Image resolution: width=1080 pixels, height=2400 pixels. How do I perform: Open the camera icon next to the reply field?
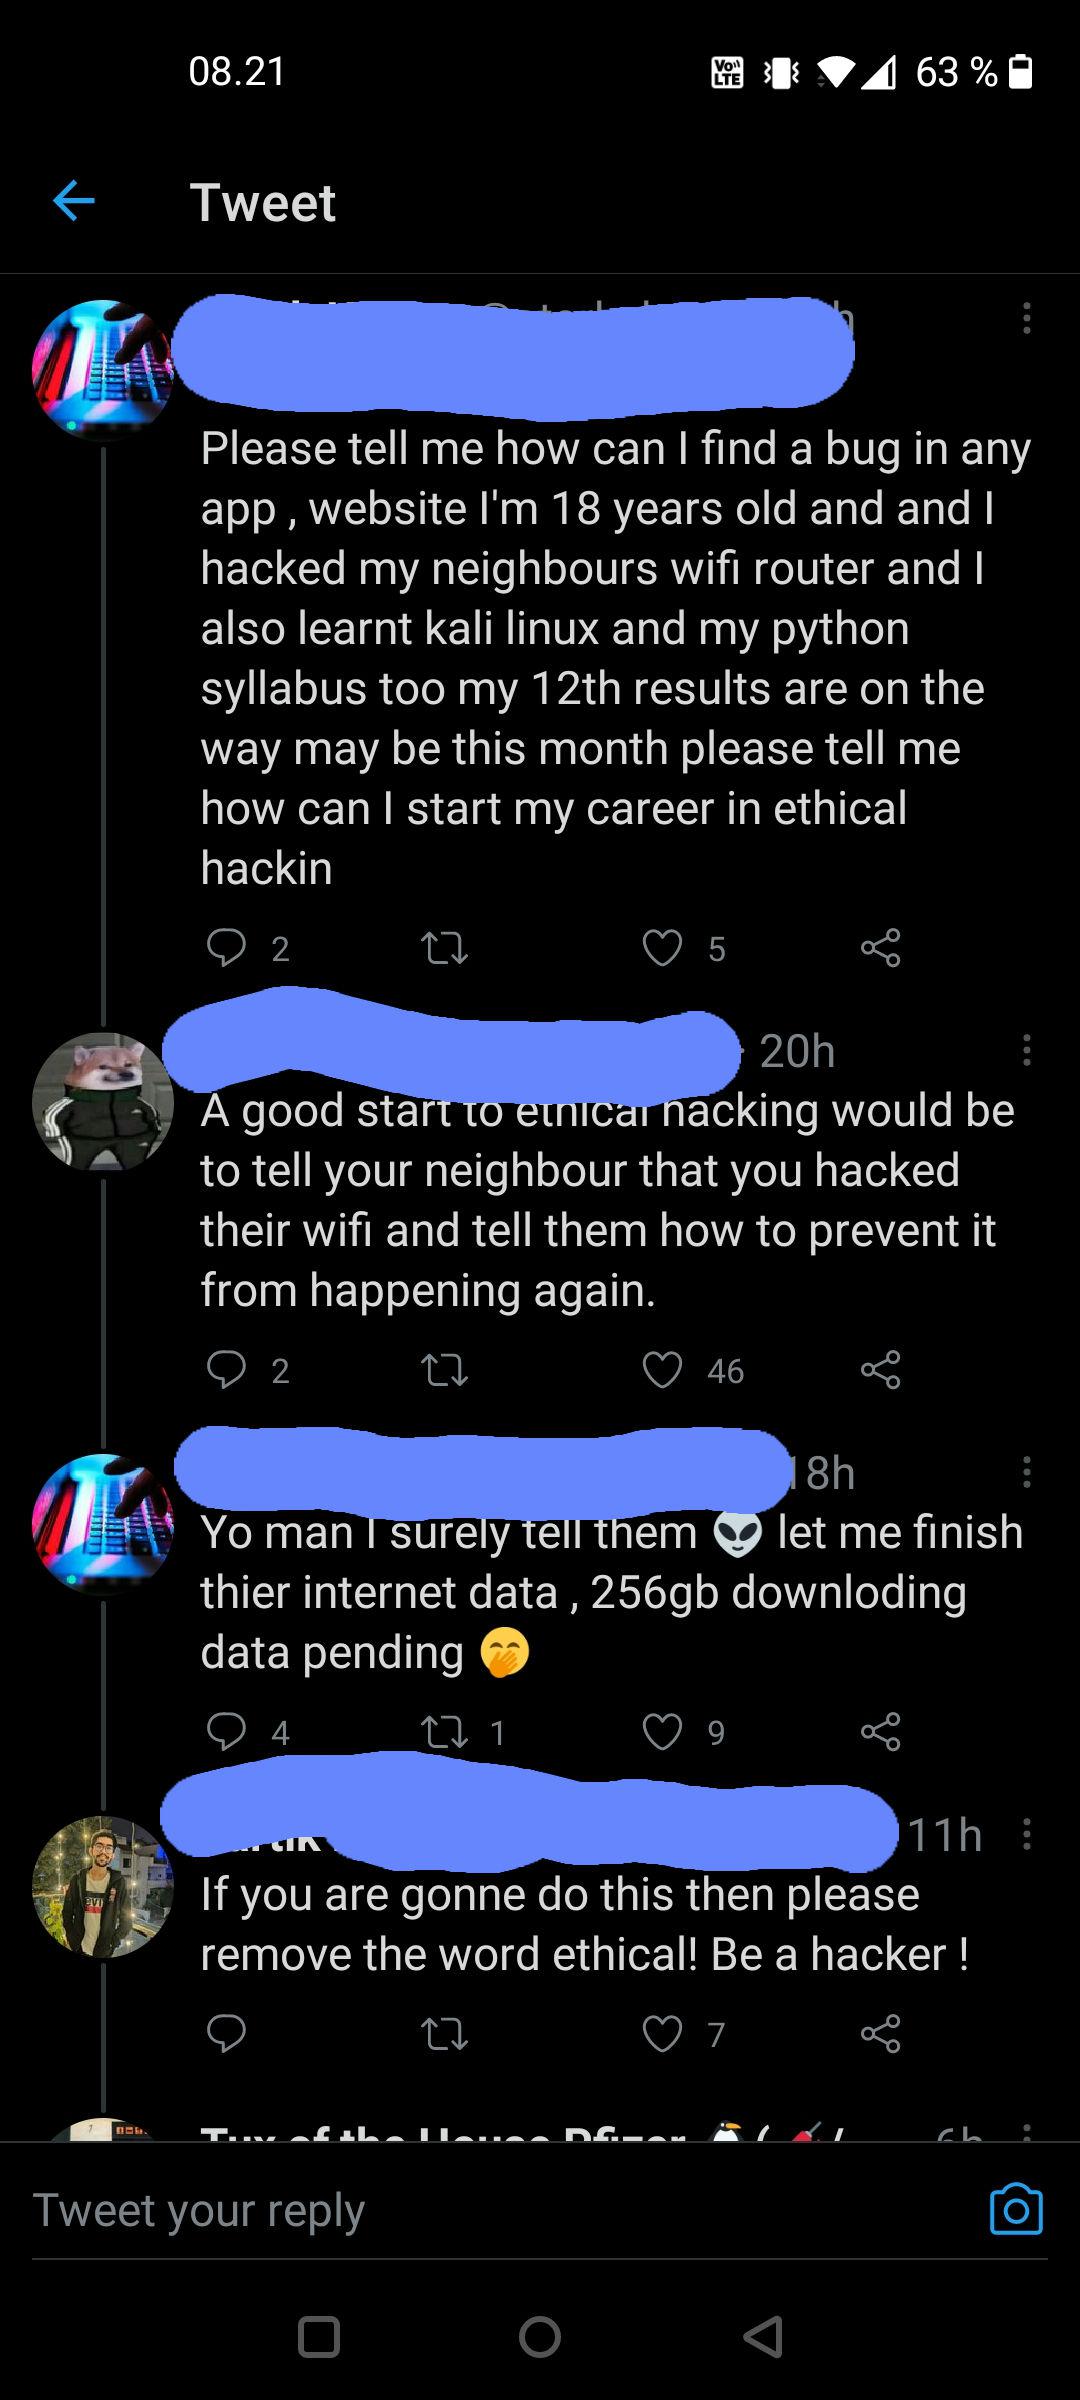[x=1020, y=2211]
